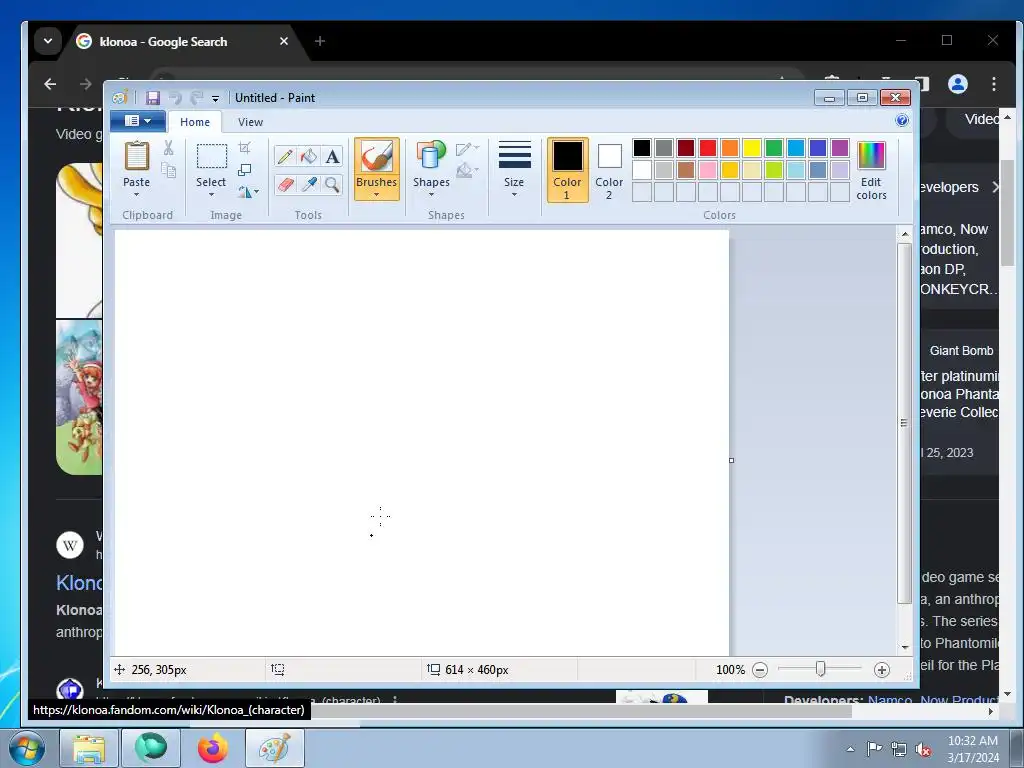1024x768 pixels.
Task: Expand the Shapes dropdown arrow
Action: click(431, 195)
